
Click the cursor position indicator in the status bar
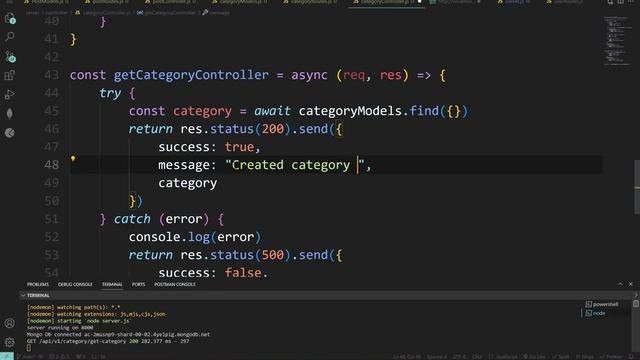tap(407, 357)
